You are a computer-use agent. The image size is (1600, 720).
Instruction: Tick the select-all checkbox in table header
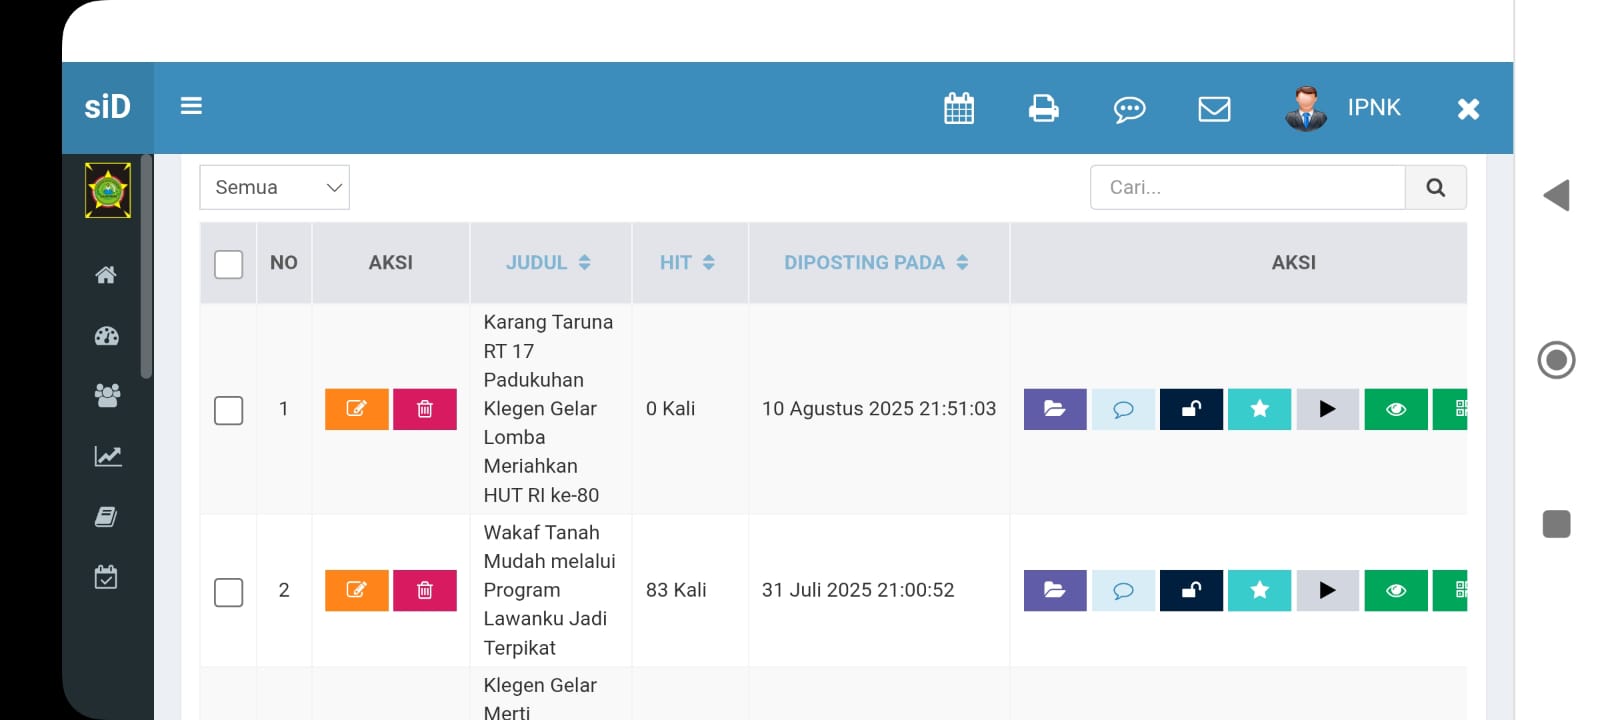(x=229, y=264)
